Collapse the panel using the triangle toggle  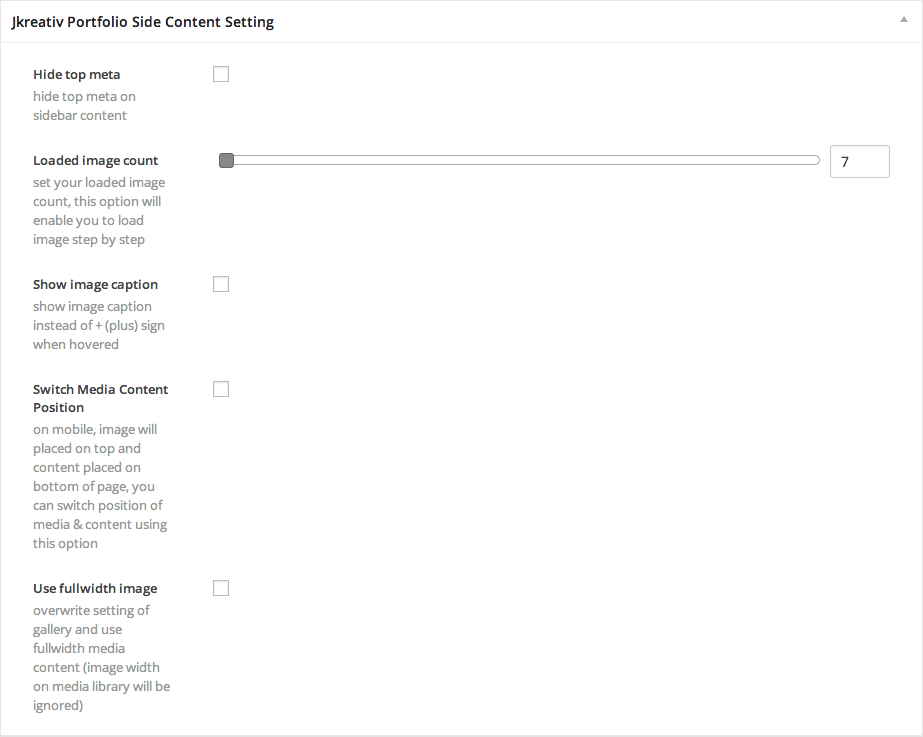click(x=906, y=18)
